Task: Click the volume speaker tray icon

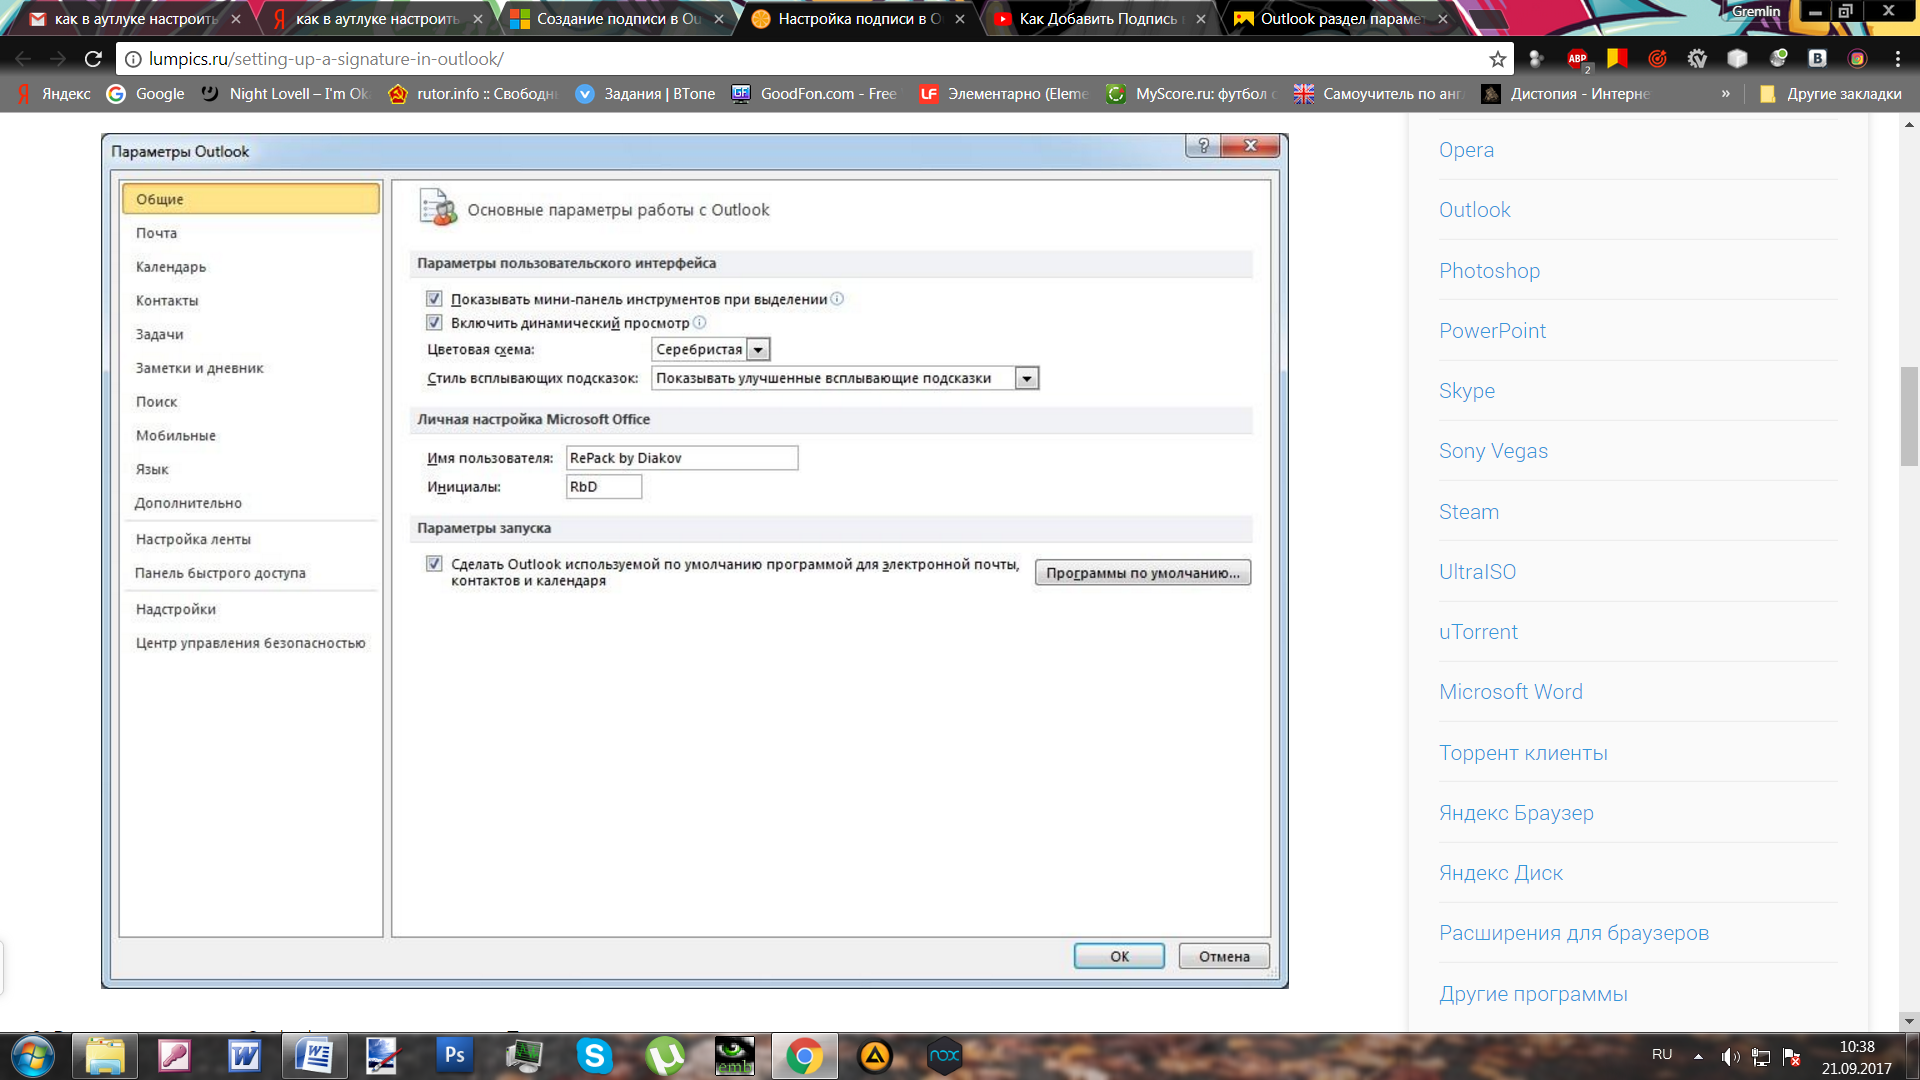Action: click(x=1729, y=1057)
